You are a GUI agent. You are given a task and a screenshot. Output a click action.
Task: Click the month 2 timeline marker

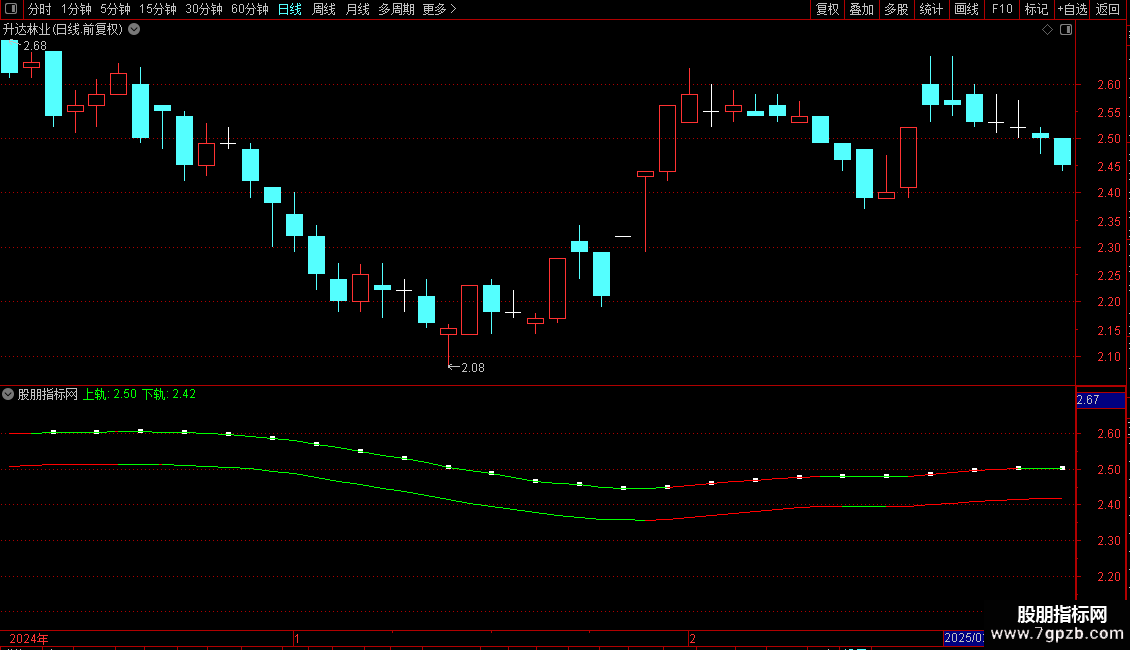point(693,638)
